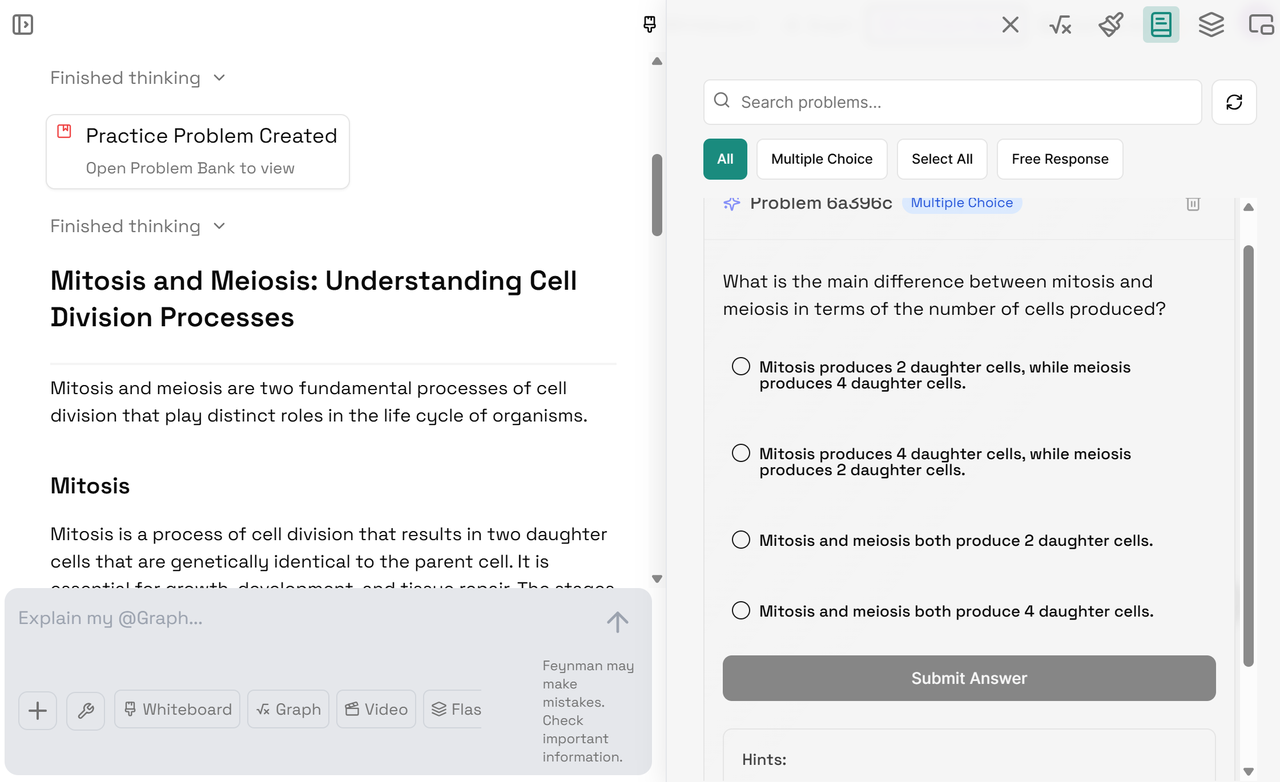Select the paintbrush icon in top toolbar
Viewport: 1280px width, 782px height.
[1110, 25]
